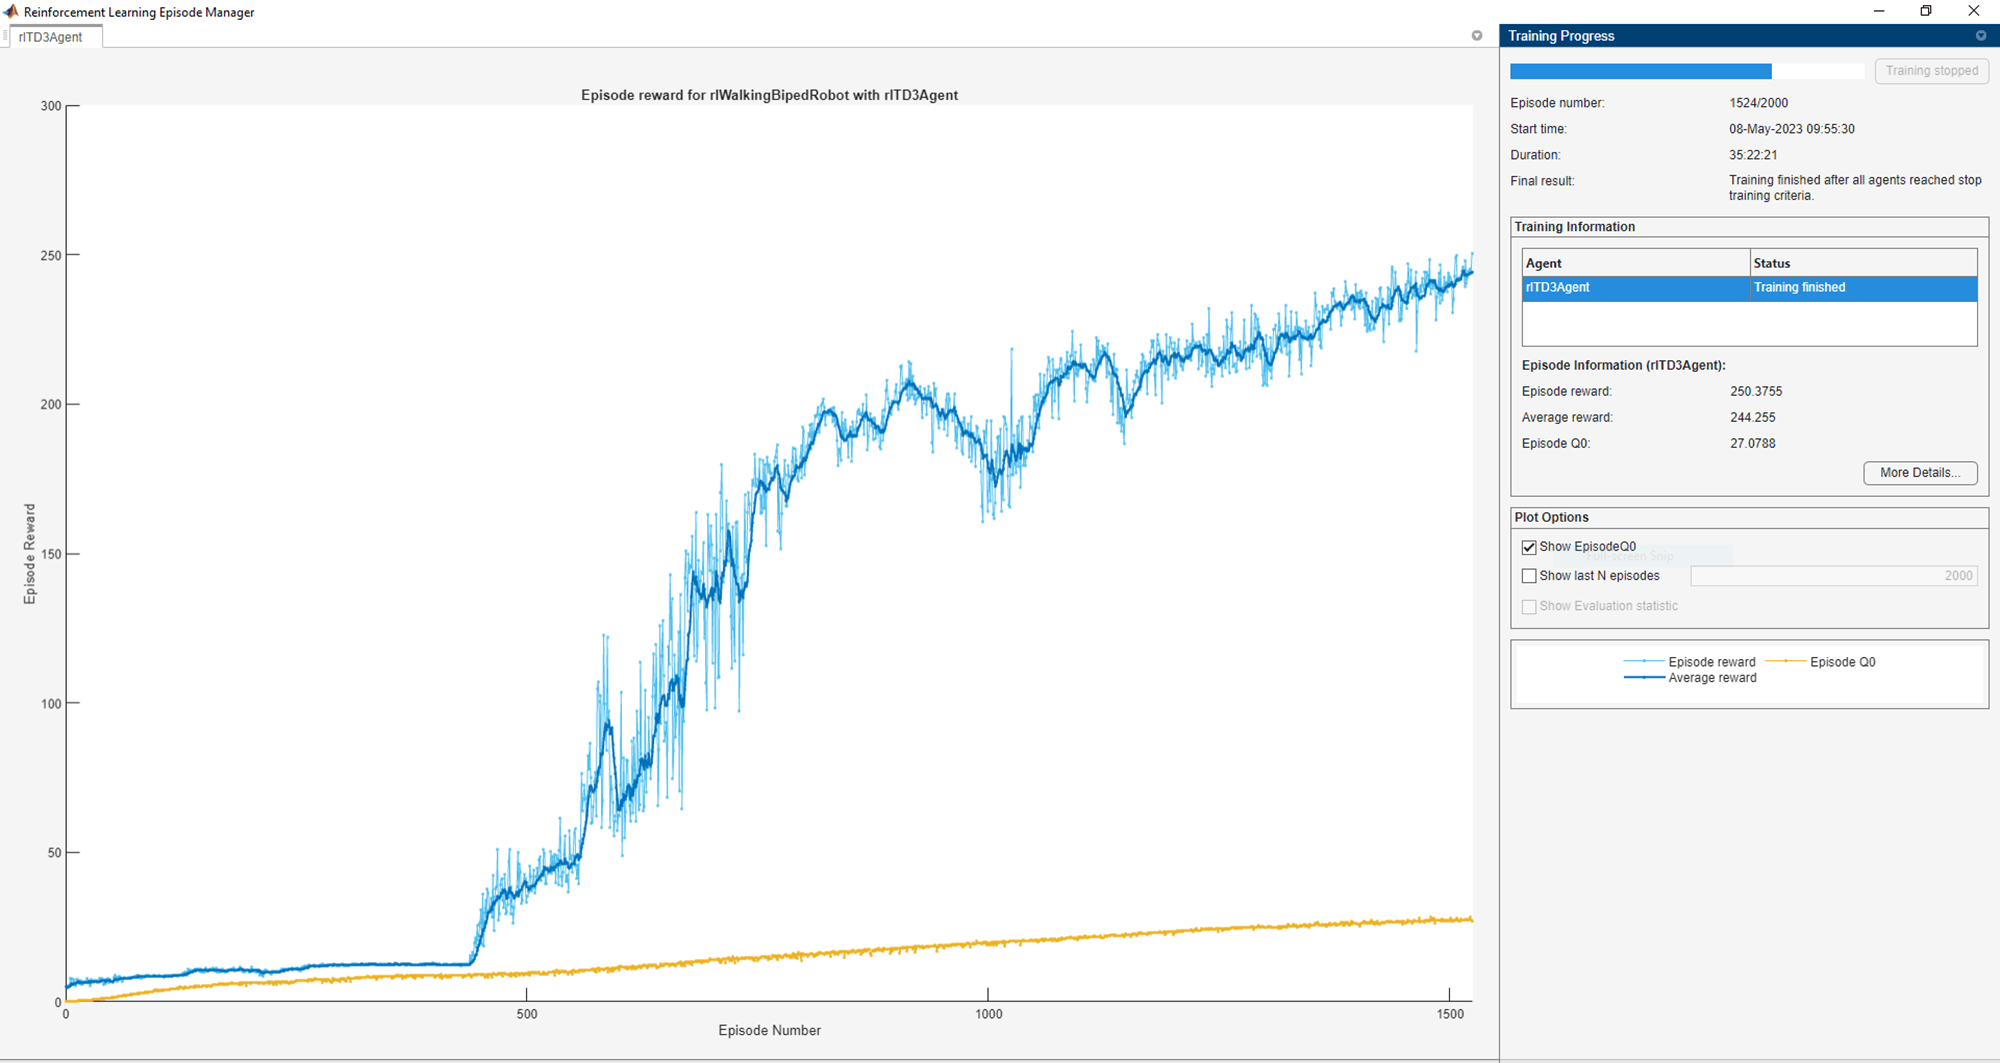Click the Average reward legend line marker

1644,678
